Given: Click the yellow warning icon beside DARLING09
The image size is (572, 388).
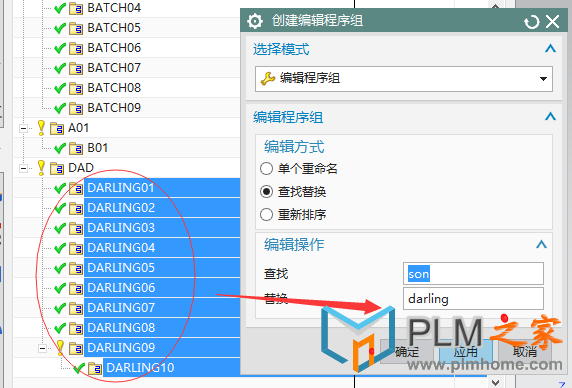Looking at the screenshot, I should [x=60, y=348].
